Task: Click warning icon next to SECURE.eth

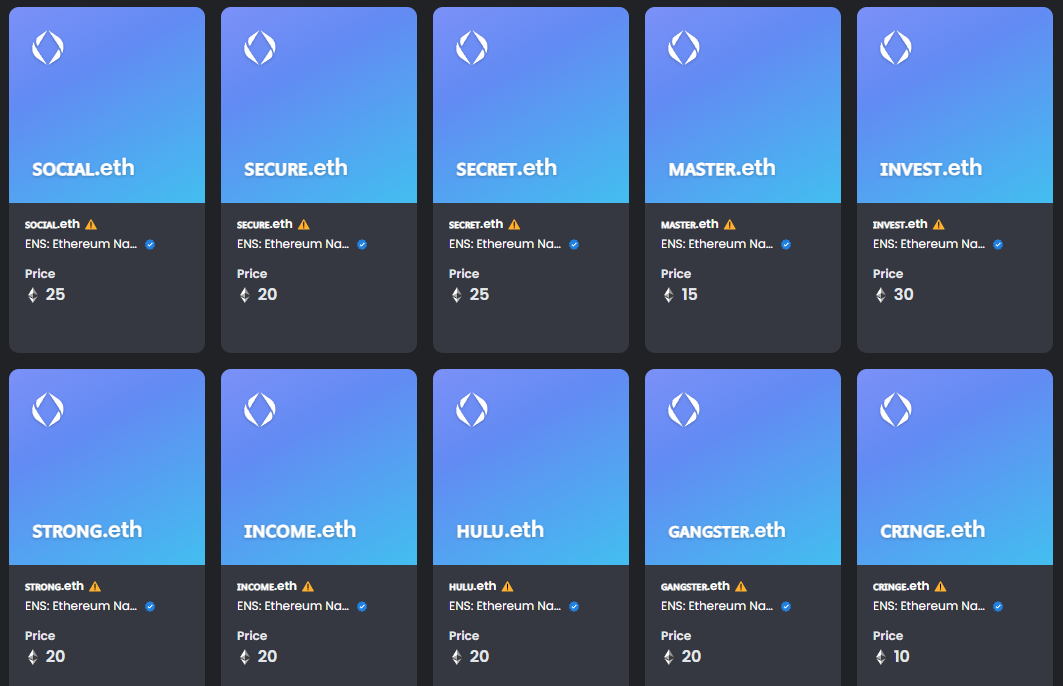Action: 304,224
